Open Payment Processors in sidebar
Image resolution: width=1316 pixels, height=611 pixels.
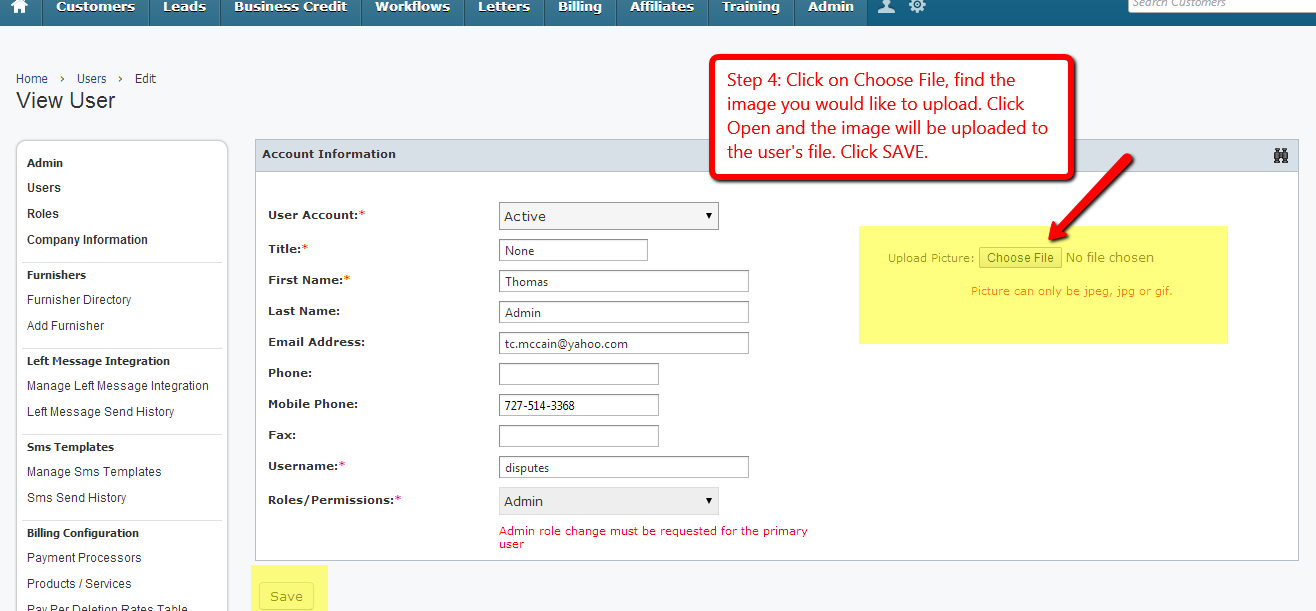tap(84, 558)
